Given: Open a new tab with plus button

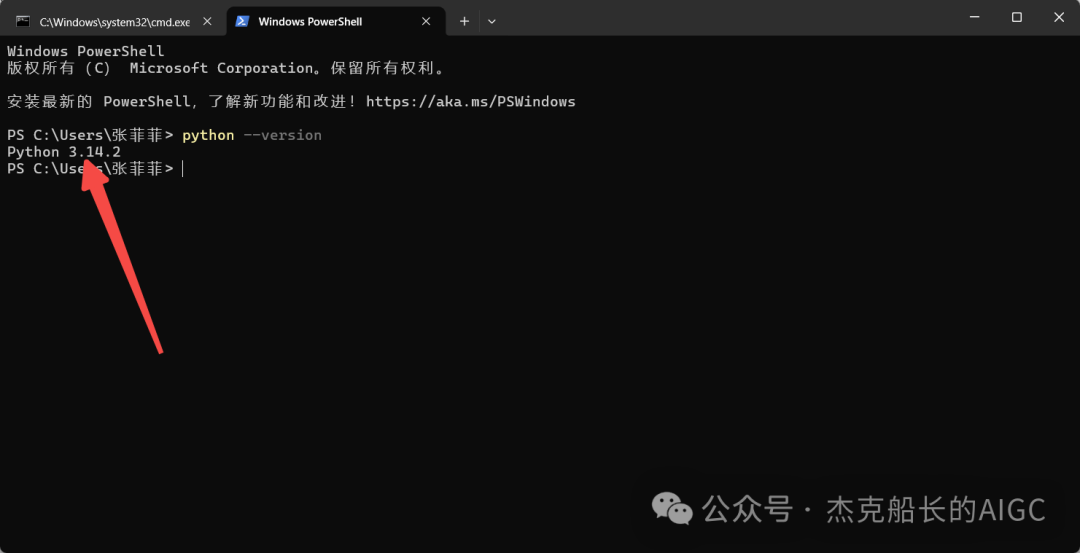Looking at the screenshot, I should (464, 21).
